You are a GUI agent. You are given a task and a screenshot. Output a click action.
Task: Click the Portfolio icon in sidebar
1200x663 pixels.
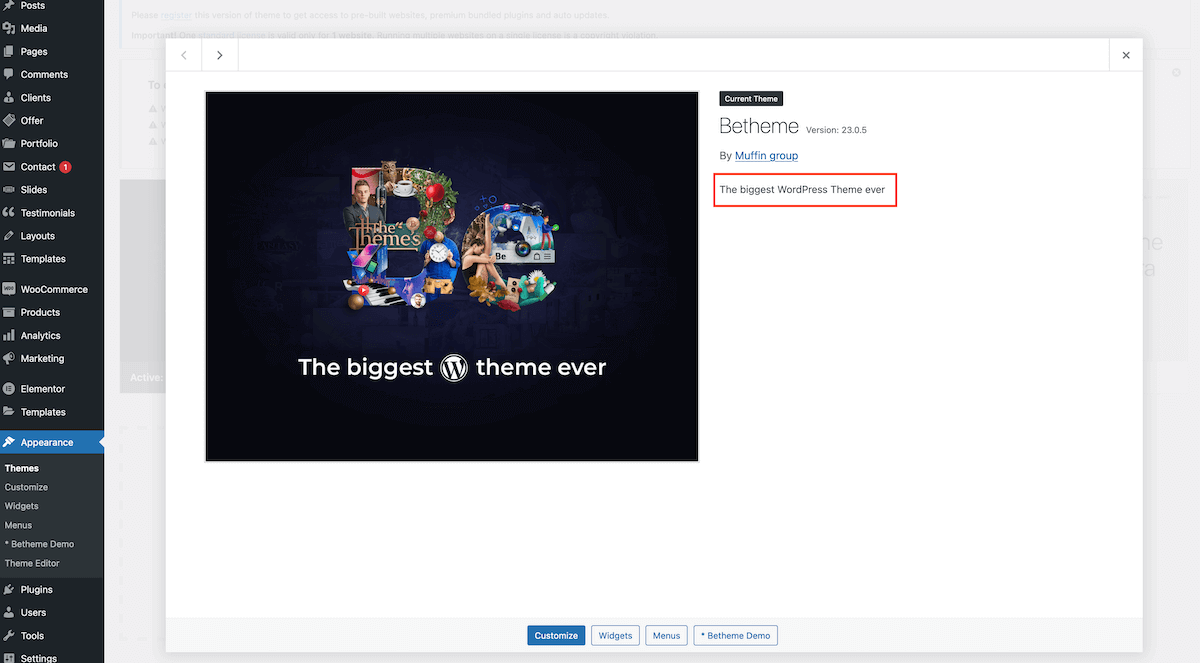tap(9, 144)
